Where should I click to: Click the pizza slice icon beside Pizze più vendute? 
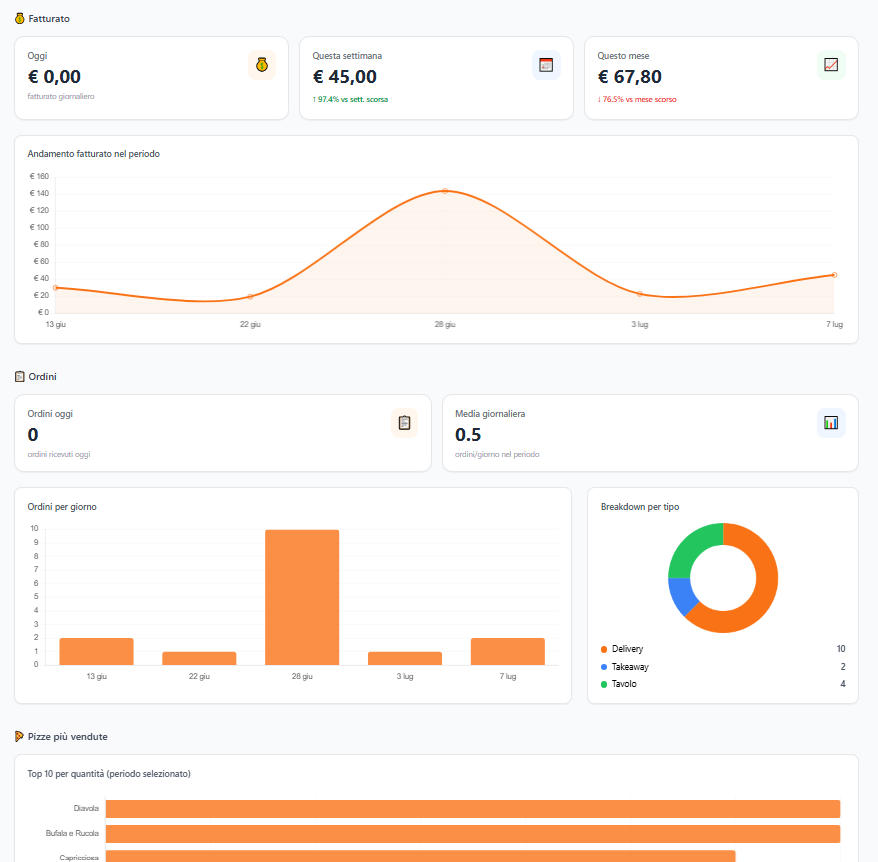(x=20, y=737)
